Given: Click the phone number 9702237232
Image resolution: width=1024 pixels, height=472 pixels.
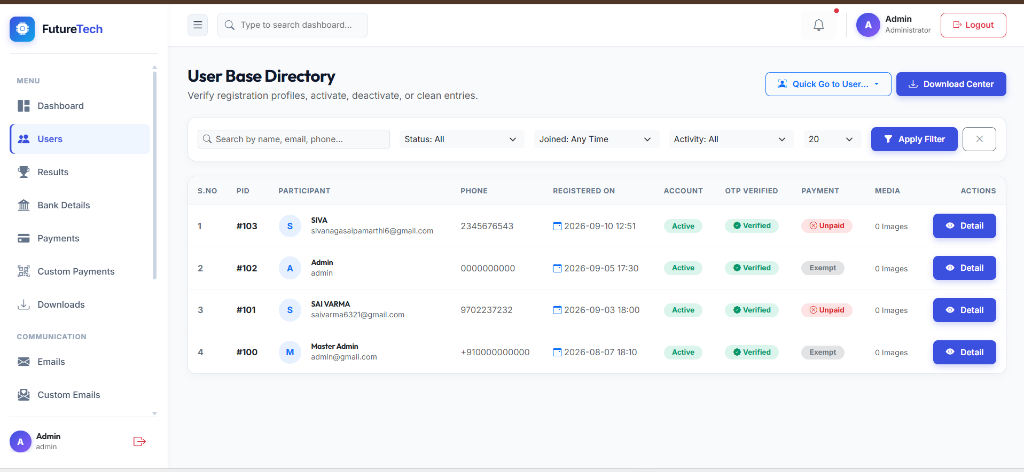Looking at the screenshot, I should (487, 309).
